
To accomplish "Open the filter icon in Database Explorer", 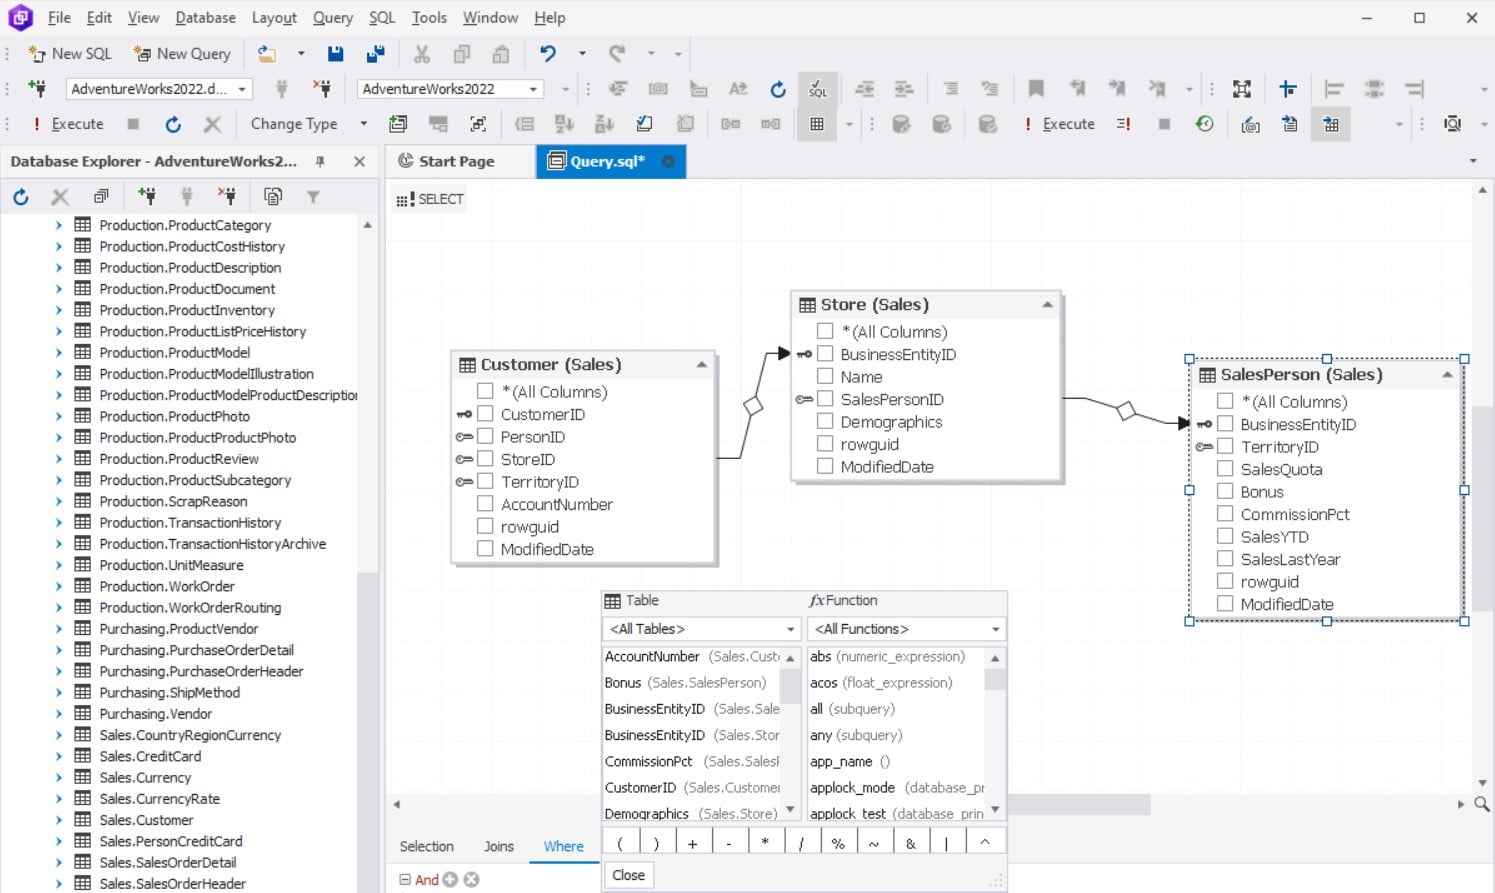I will pos(314,196).
